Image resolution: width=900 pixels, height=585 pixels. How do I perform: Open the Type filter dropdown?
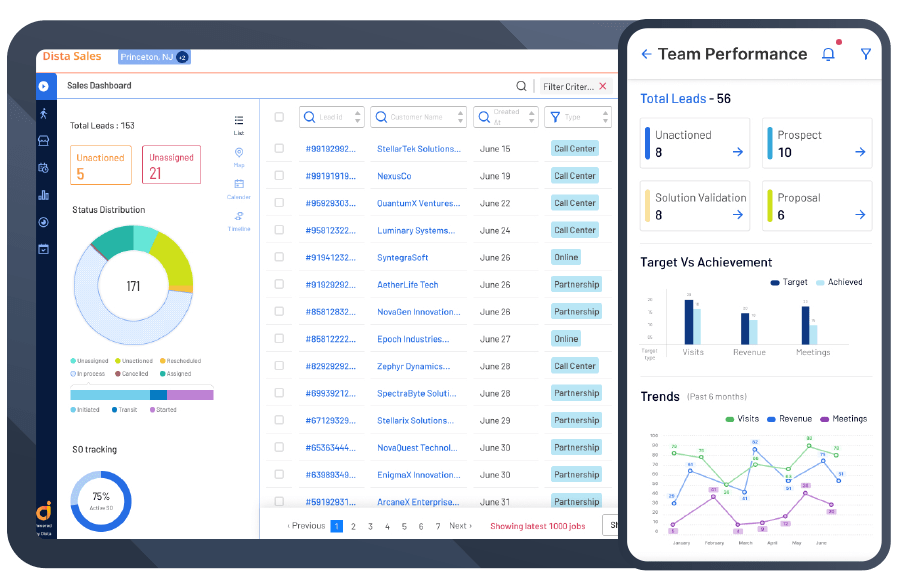coord(578,117)
